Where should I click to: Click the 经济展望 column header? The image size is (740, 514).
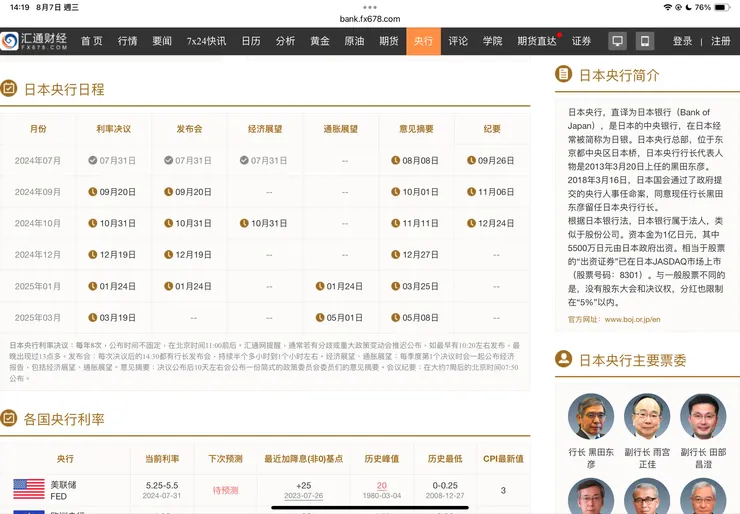pos(265,129)
